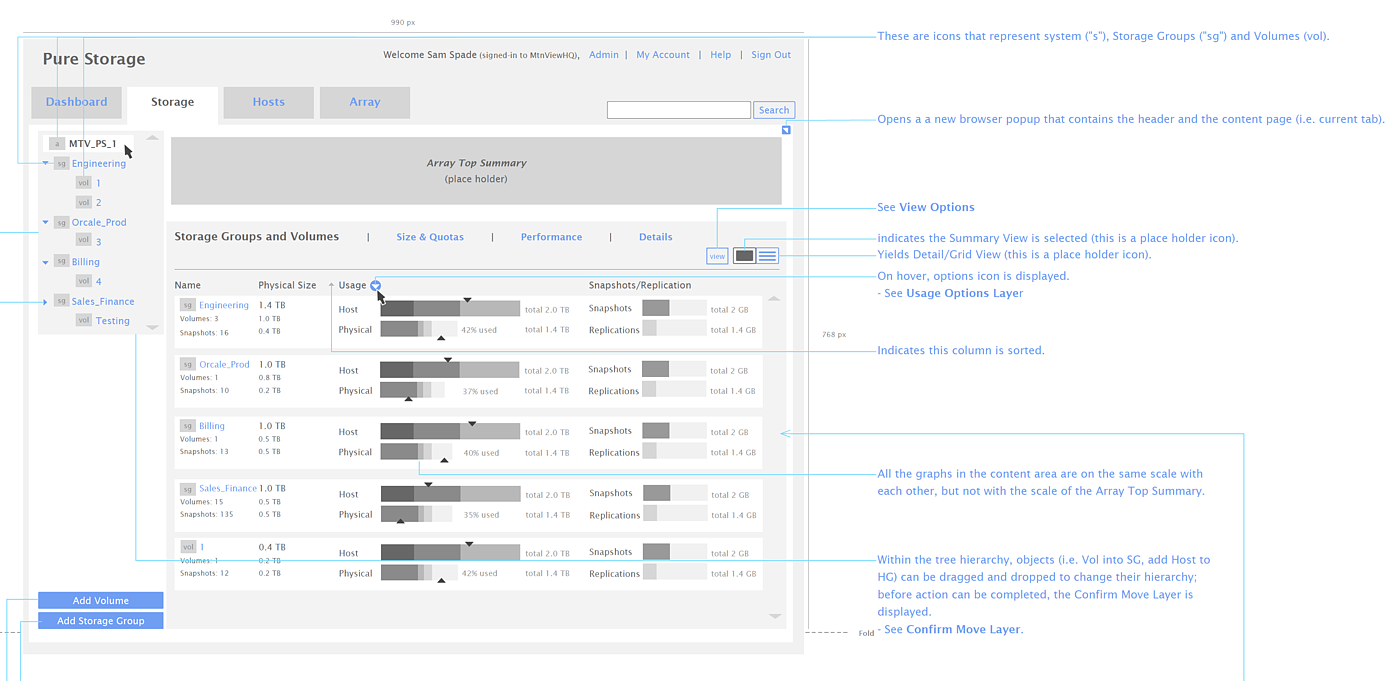1400x681 pixels.
Task: Click the vol icon beside volume 4 in tree
Action: click(84, 281)
